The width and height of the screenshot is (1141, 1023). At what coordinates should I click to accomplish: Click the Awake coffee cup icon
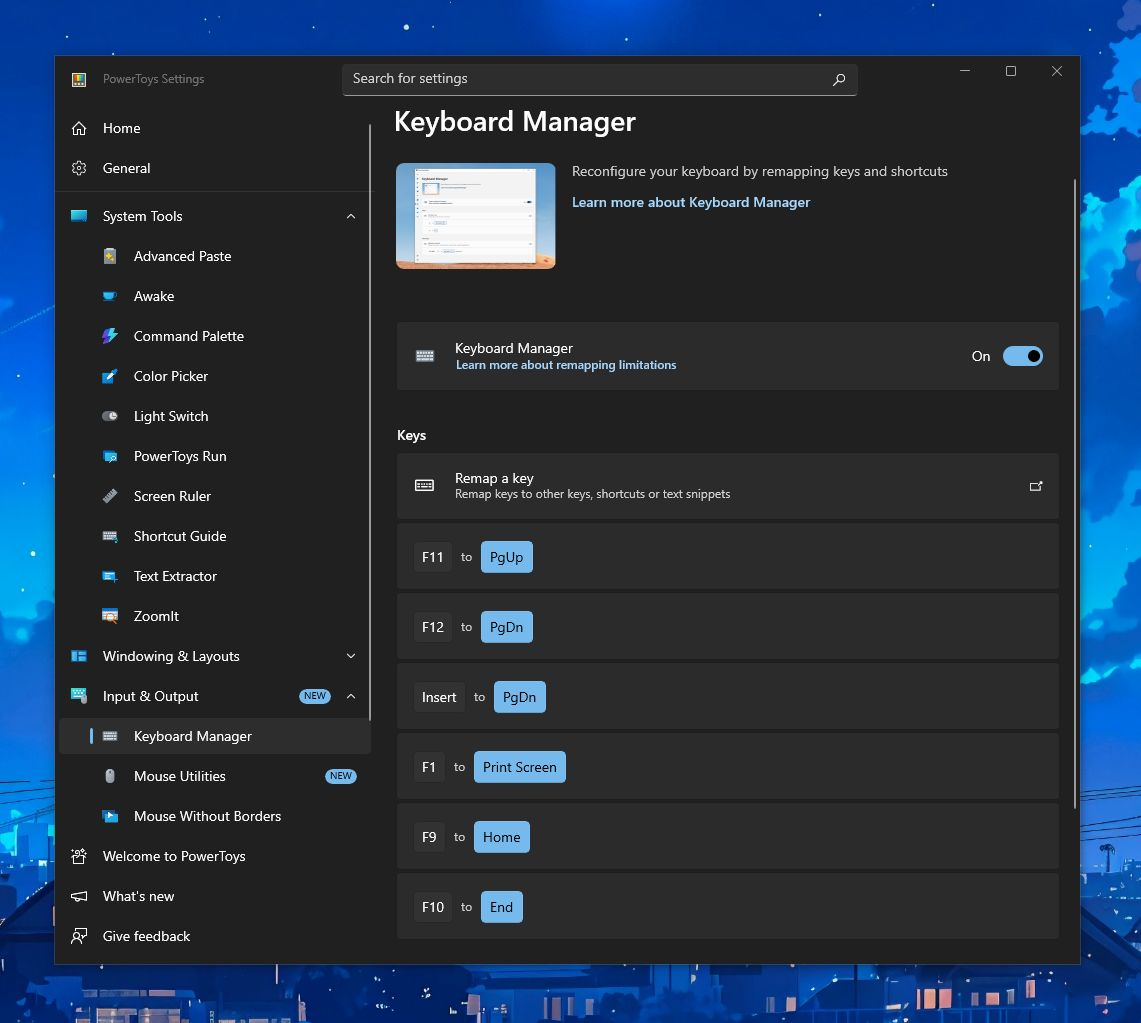[x=110, y=296]
